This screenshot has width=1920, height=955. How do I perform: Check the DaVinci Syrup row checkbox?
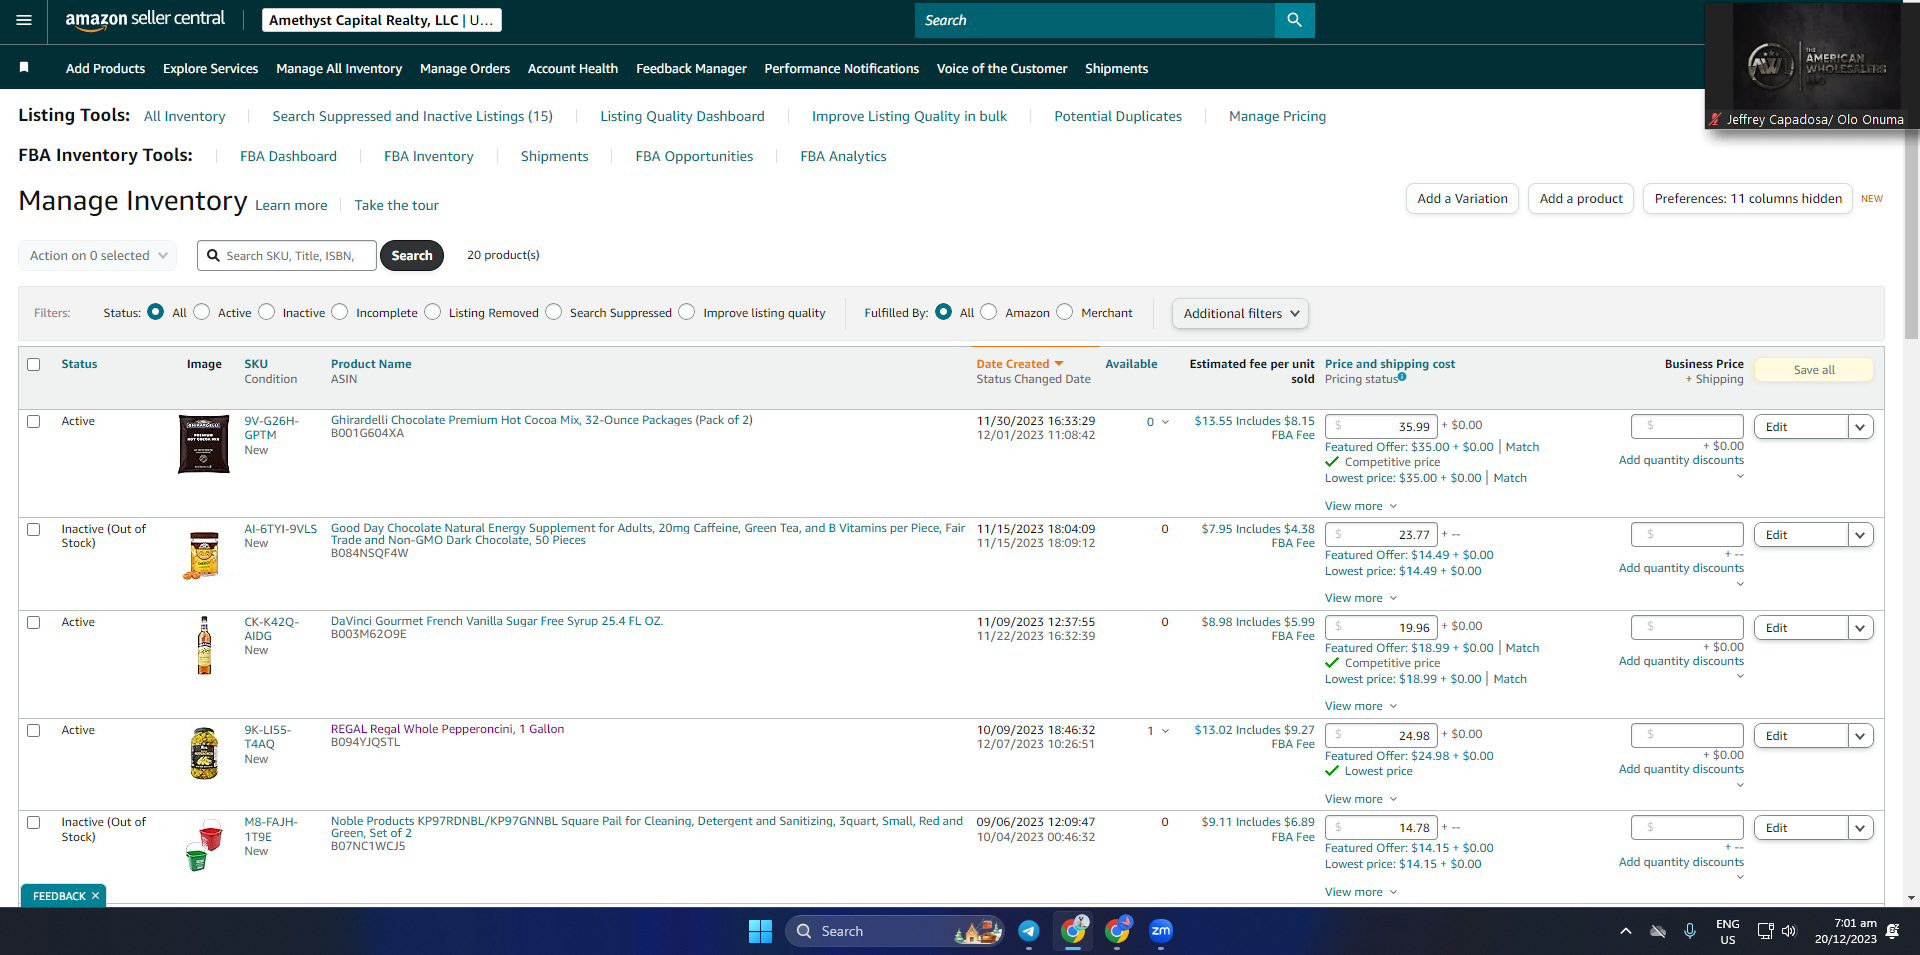pyautogui.click(x=34, y=622)
